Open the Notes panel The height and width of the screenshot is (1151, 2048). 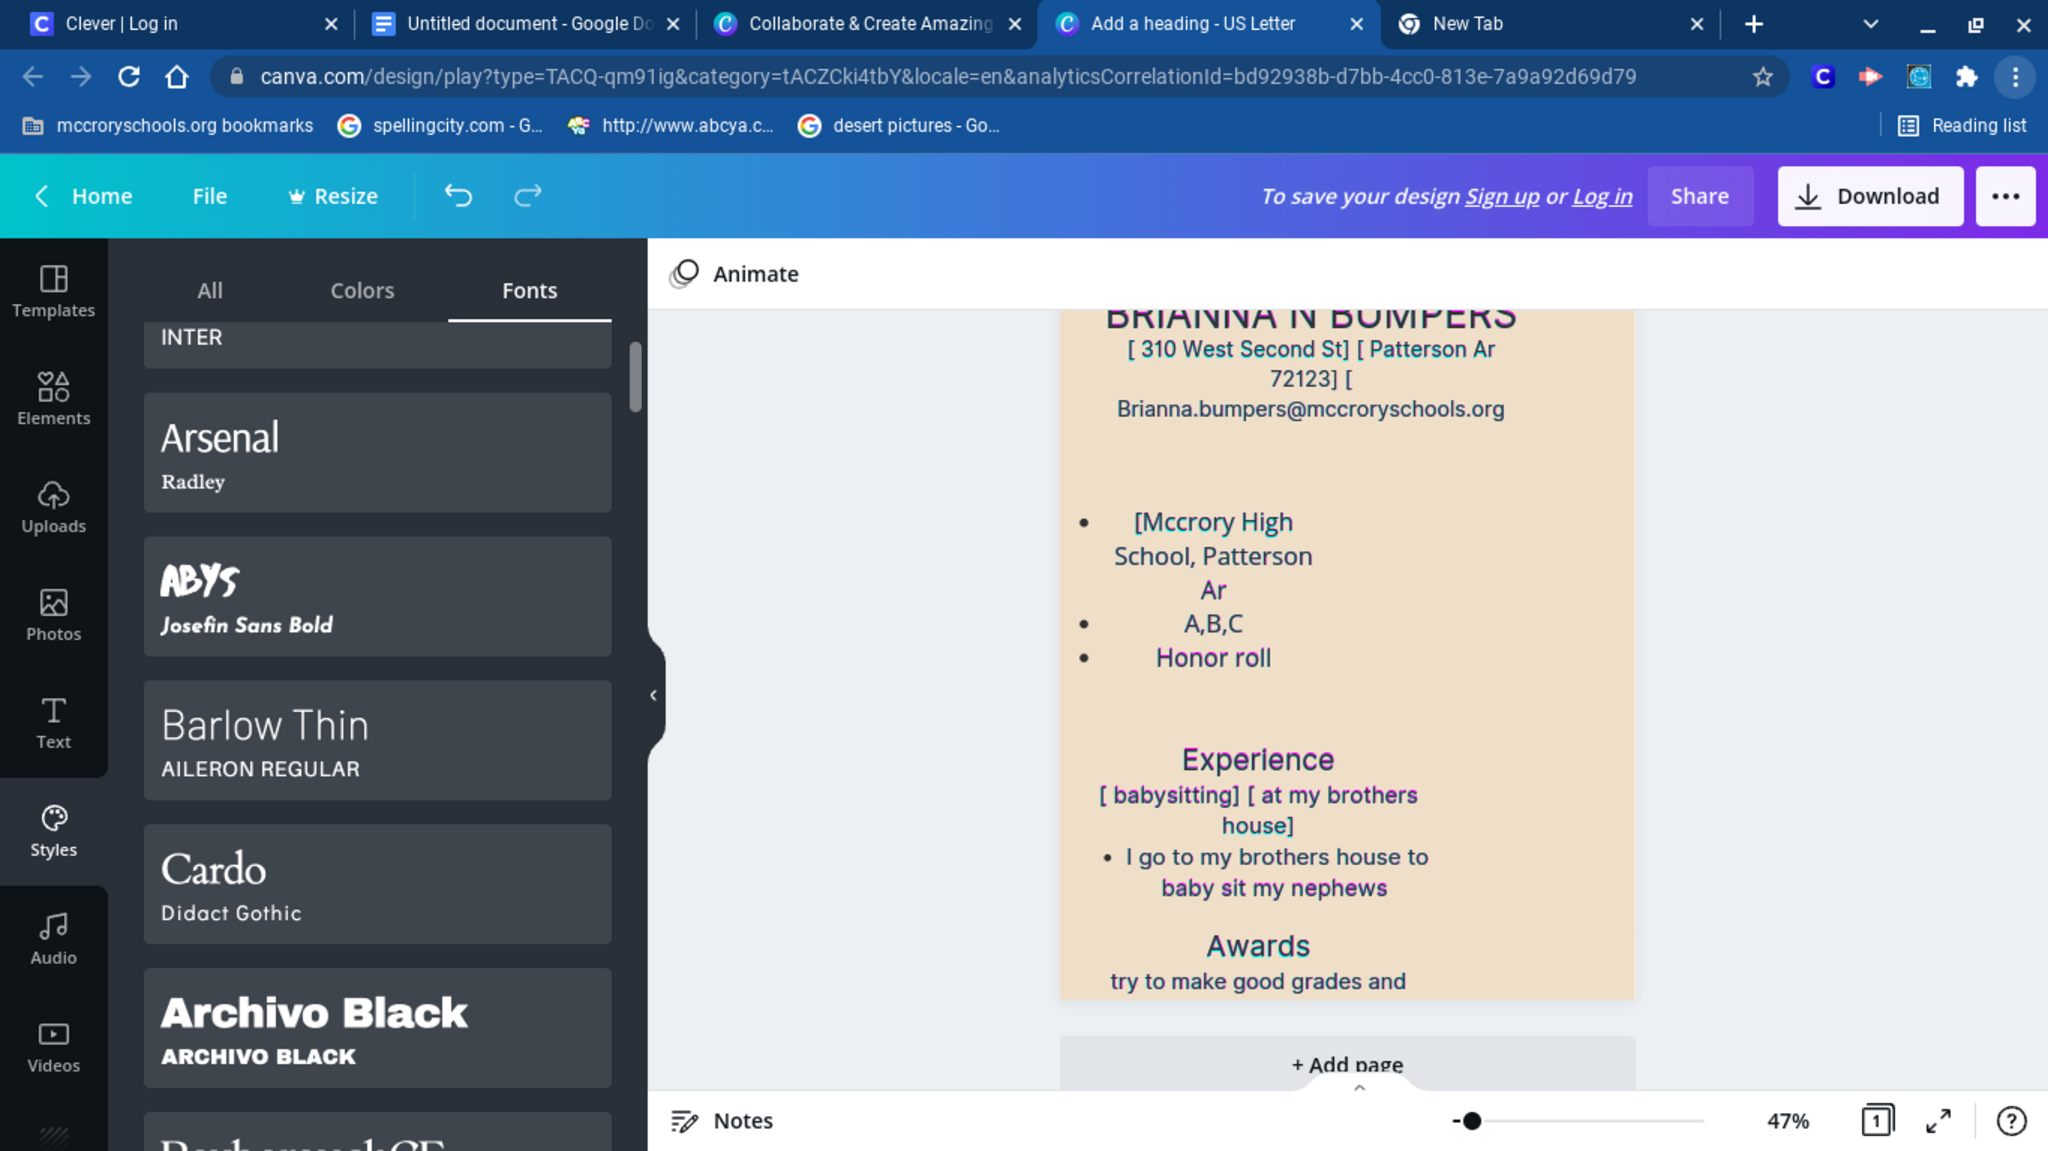[722, 1121]
